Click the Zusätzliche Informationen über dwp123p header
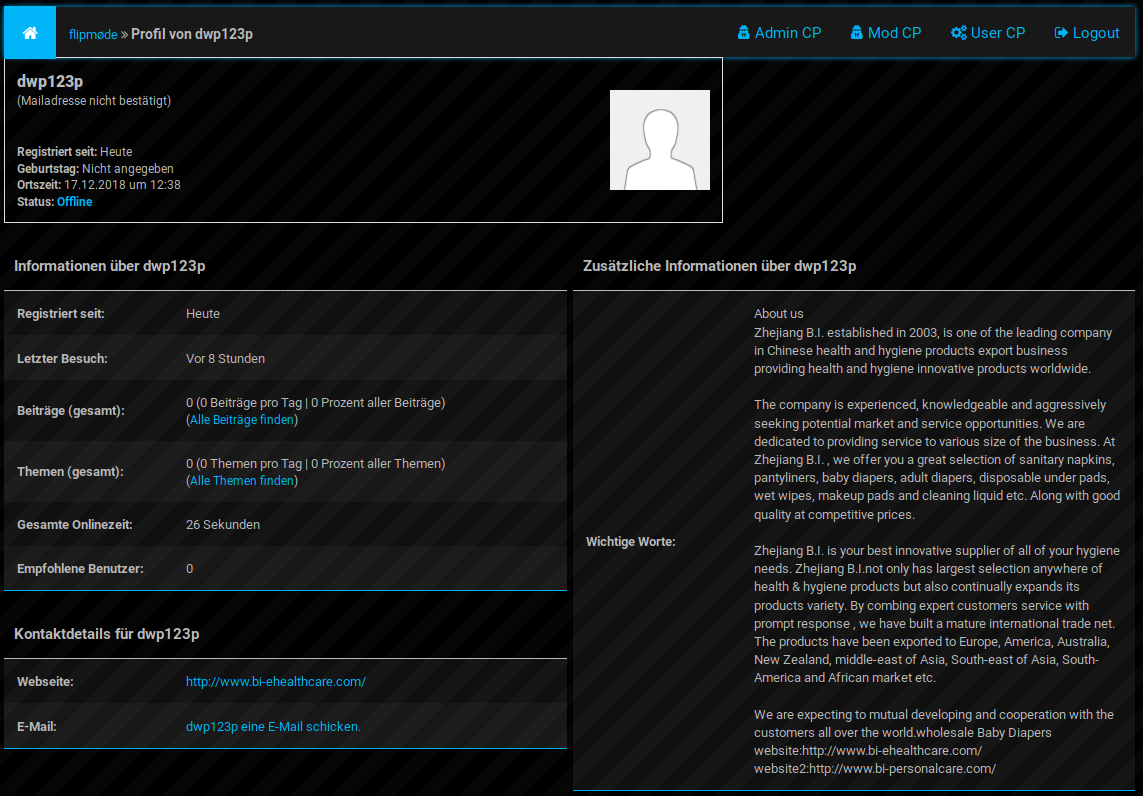 (x=720, y=266)
